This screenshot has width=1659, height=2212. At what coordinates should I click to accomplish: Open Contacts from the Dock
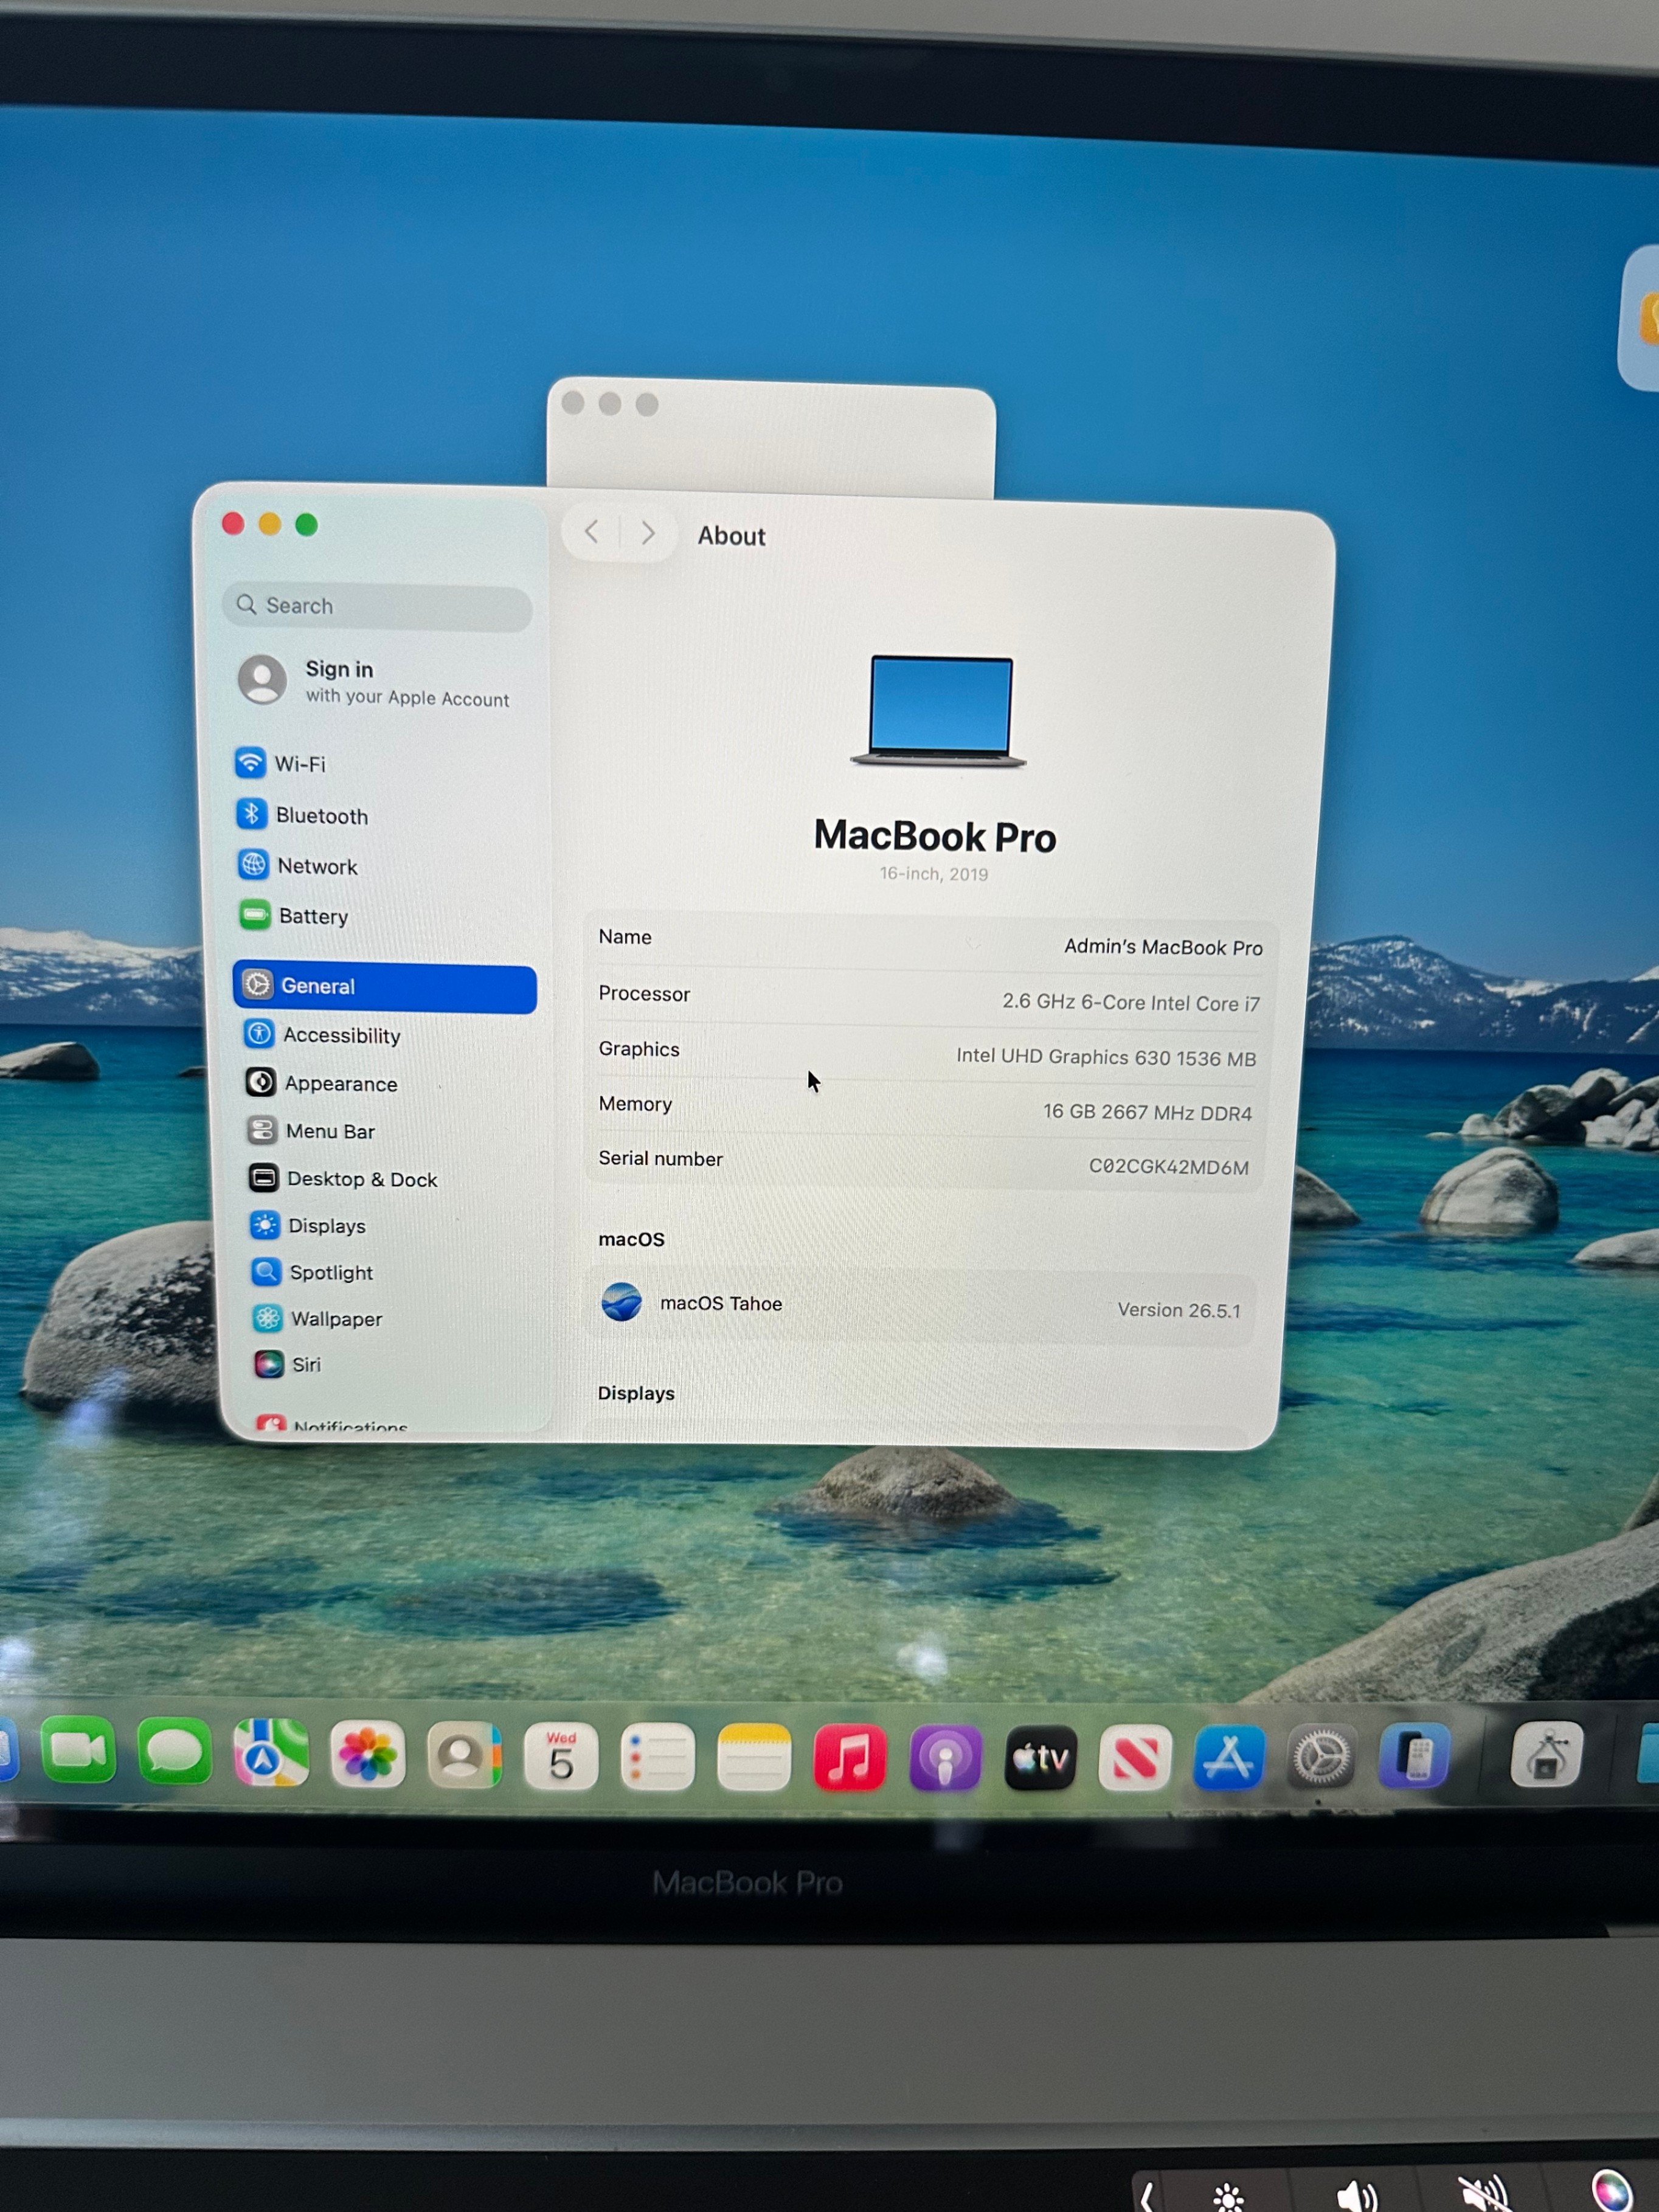[x=464, y=1756]
